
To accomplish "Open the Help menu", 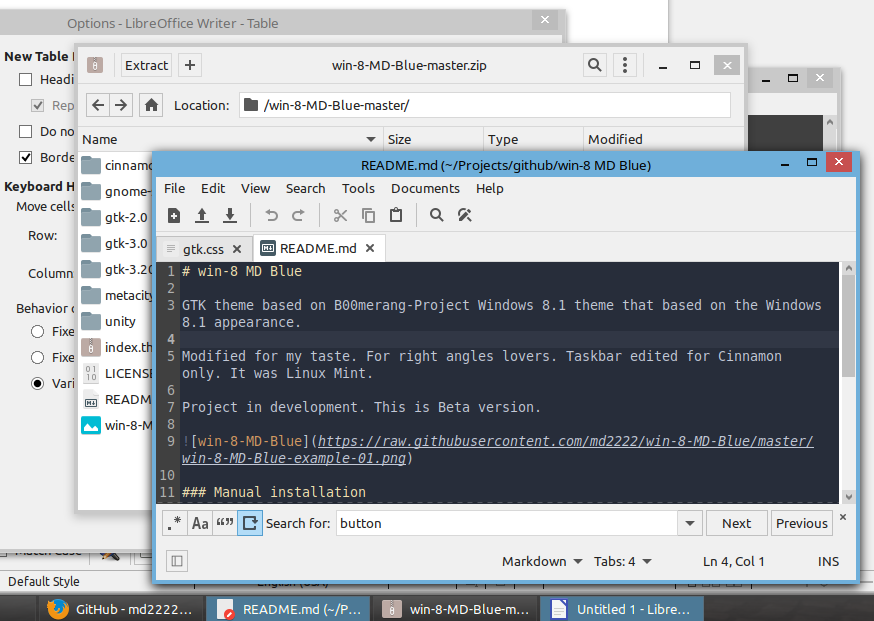I will pyautogui.click(x=489, y=188).
